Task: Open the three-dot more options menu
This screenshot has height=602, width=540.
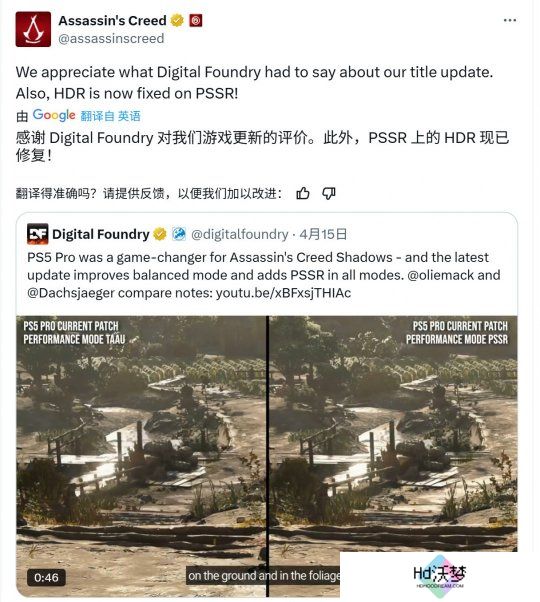Action: pos(510,20)
